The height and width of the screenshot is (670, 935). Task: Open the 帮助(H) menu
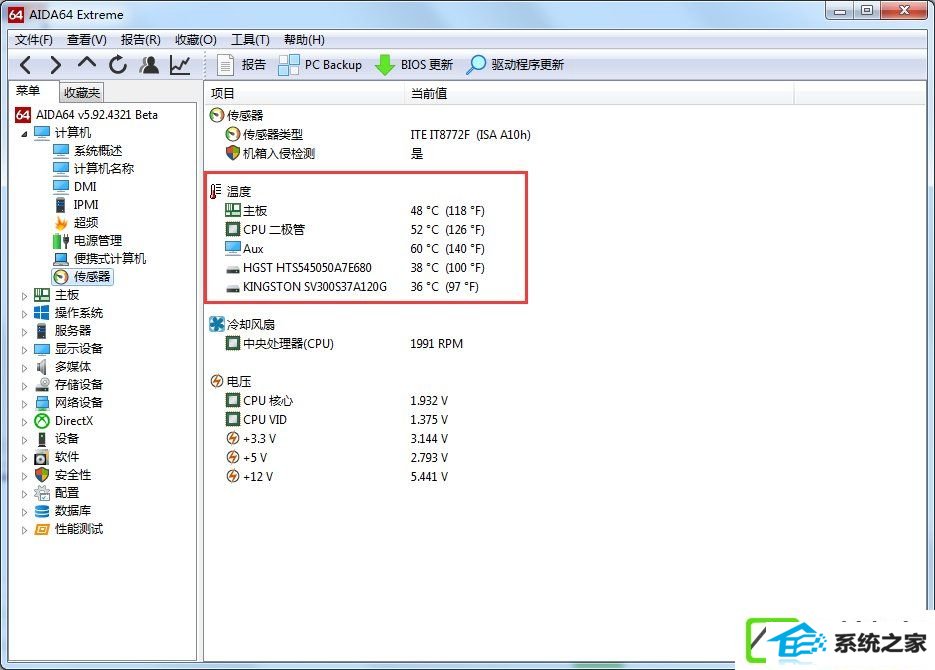[x=304, y=39]
